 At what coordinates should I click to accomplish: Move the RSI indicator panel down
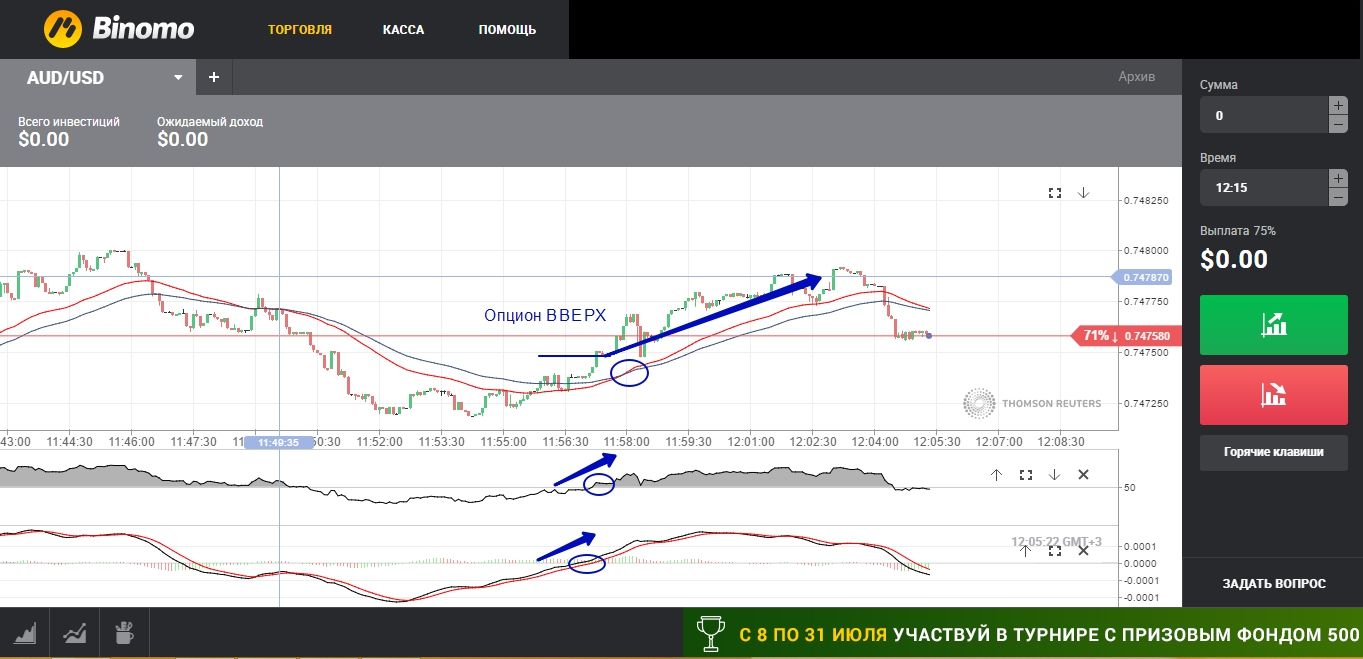point(1054,475)
